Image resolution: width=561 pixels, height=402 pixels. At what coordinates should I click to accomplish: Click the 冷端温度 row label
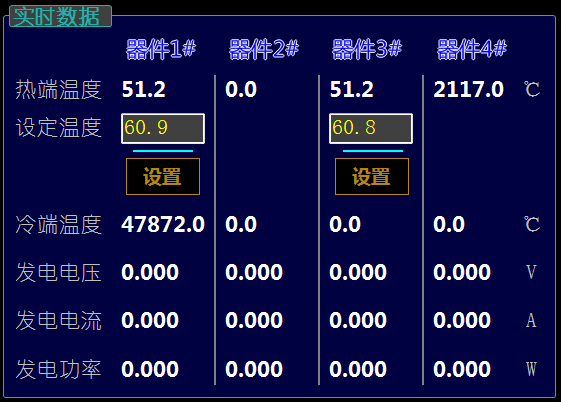pyautogui.click(x=59, y=225)
